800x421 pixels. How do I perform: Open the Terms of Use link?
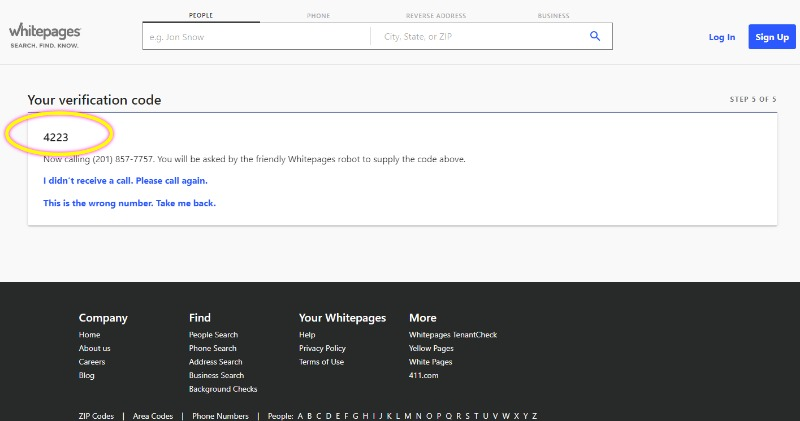pos(321,362)
